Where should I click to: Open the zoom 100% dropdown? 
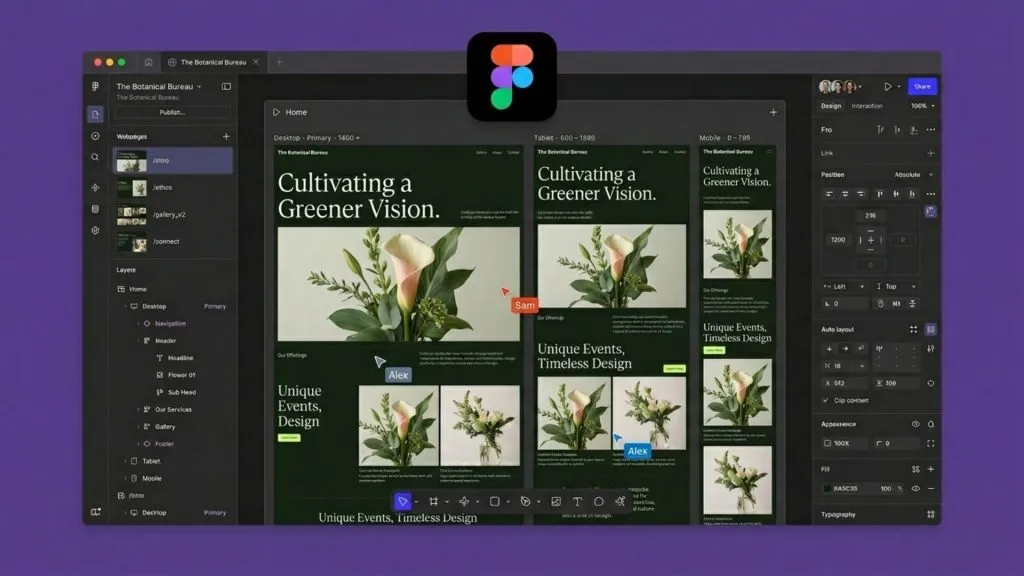(x=922, y=106)
